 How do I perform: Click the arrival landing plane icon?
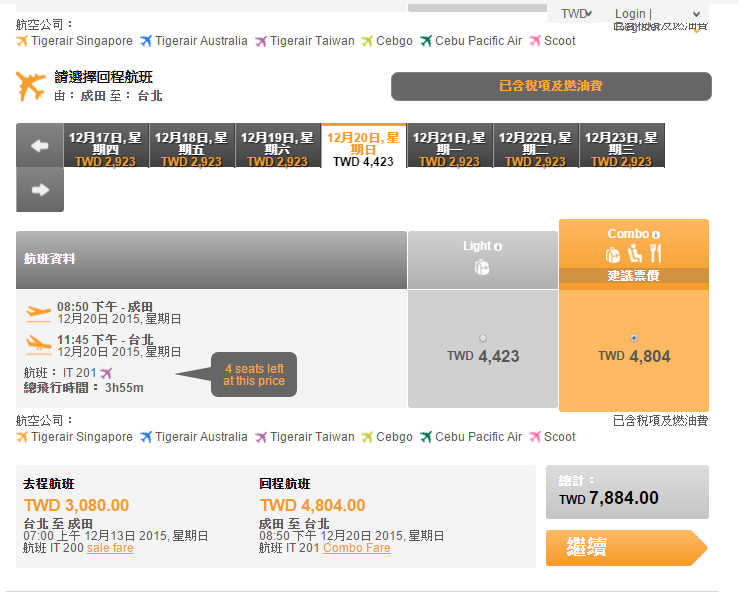pos(39,345)
